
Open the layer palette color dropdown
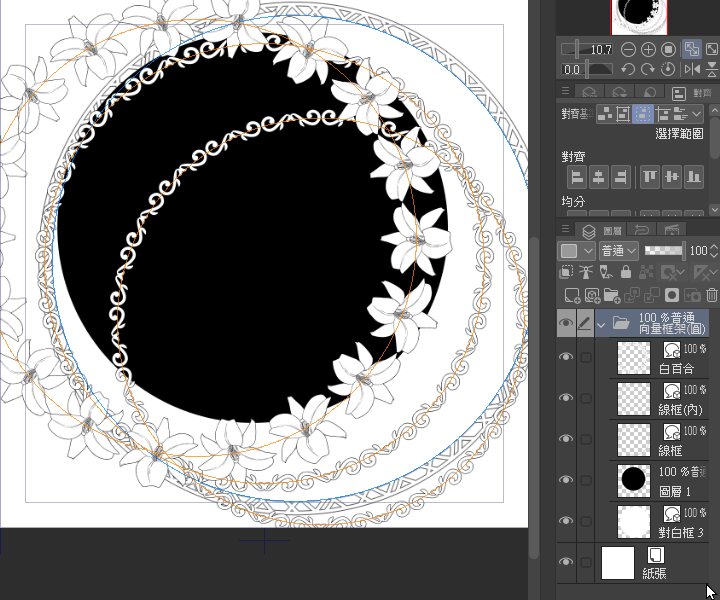[x=577, y=251]
